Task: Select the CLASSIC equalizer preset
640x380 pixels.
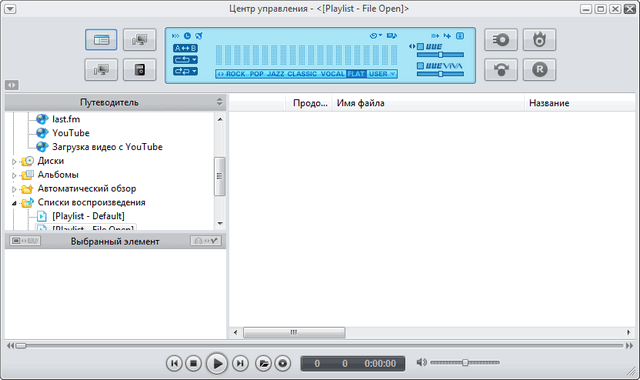Action: (302, 74)
